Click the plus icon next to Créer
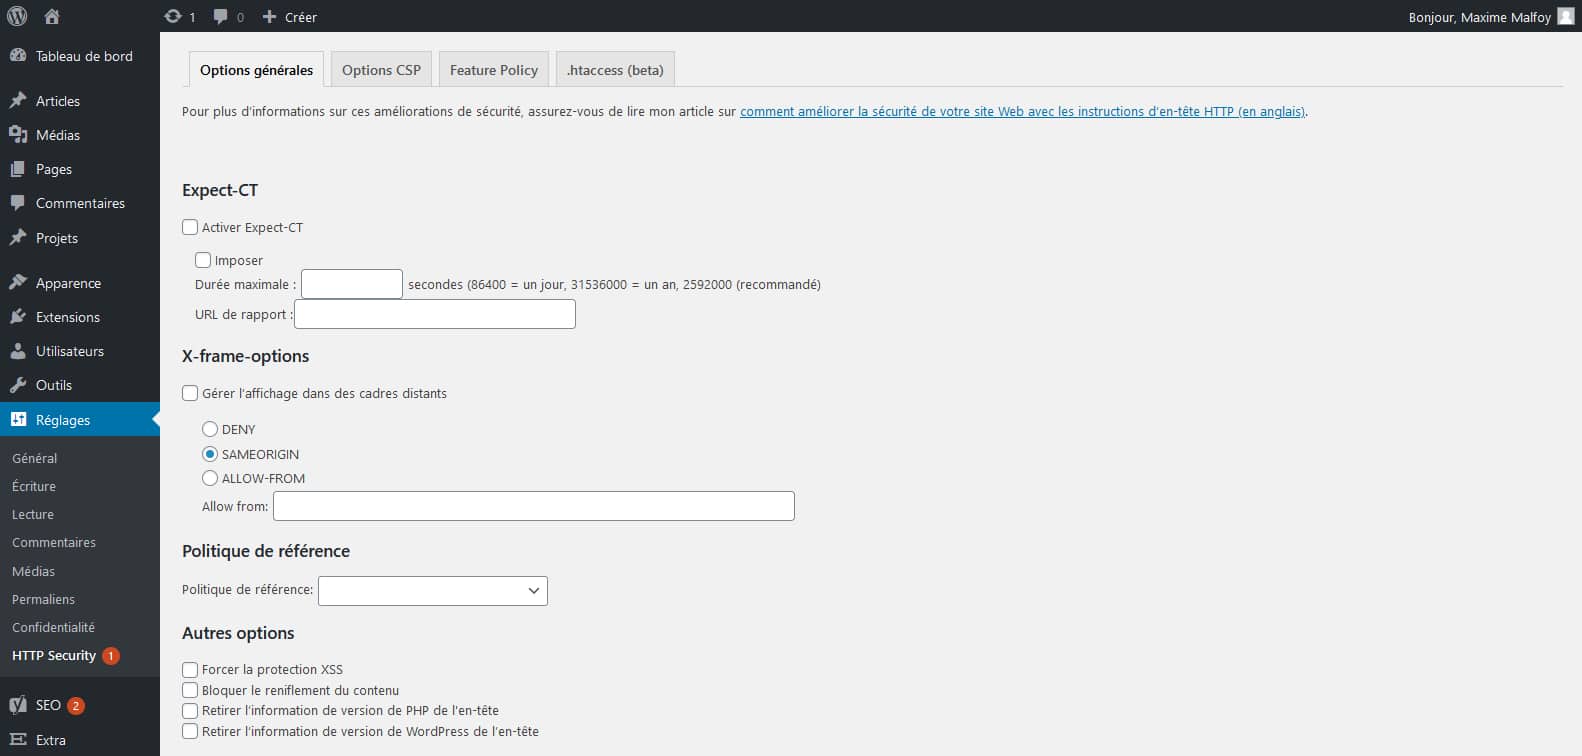Image resolution: width=1582 pixels, height=756 pixels. pos(269,16)
